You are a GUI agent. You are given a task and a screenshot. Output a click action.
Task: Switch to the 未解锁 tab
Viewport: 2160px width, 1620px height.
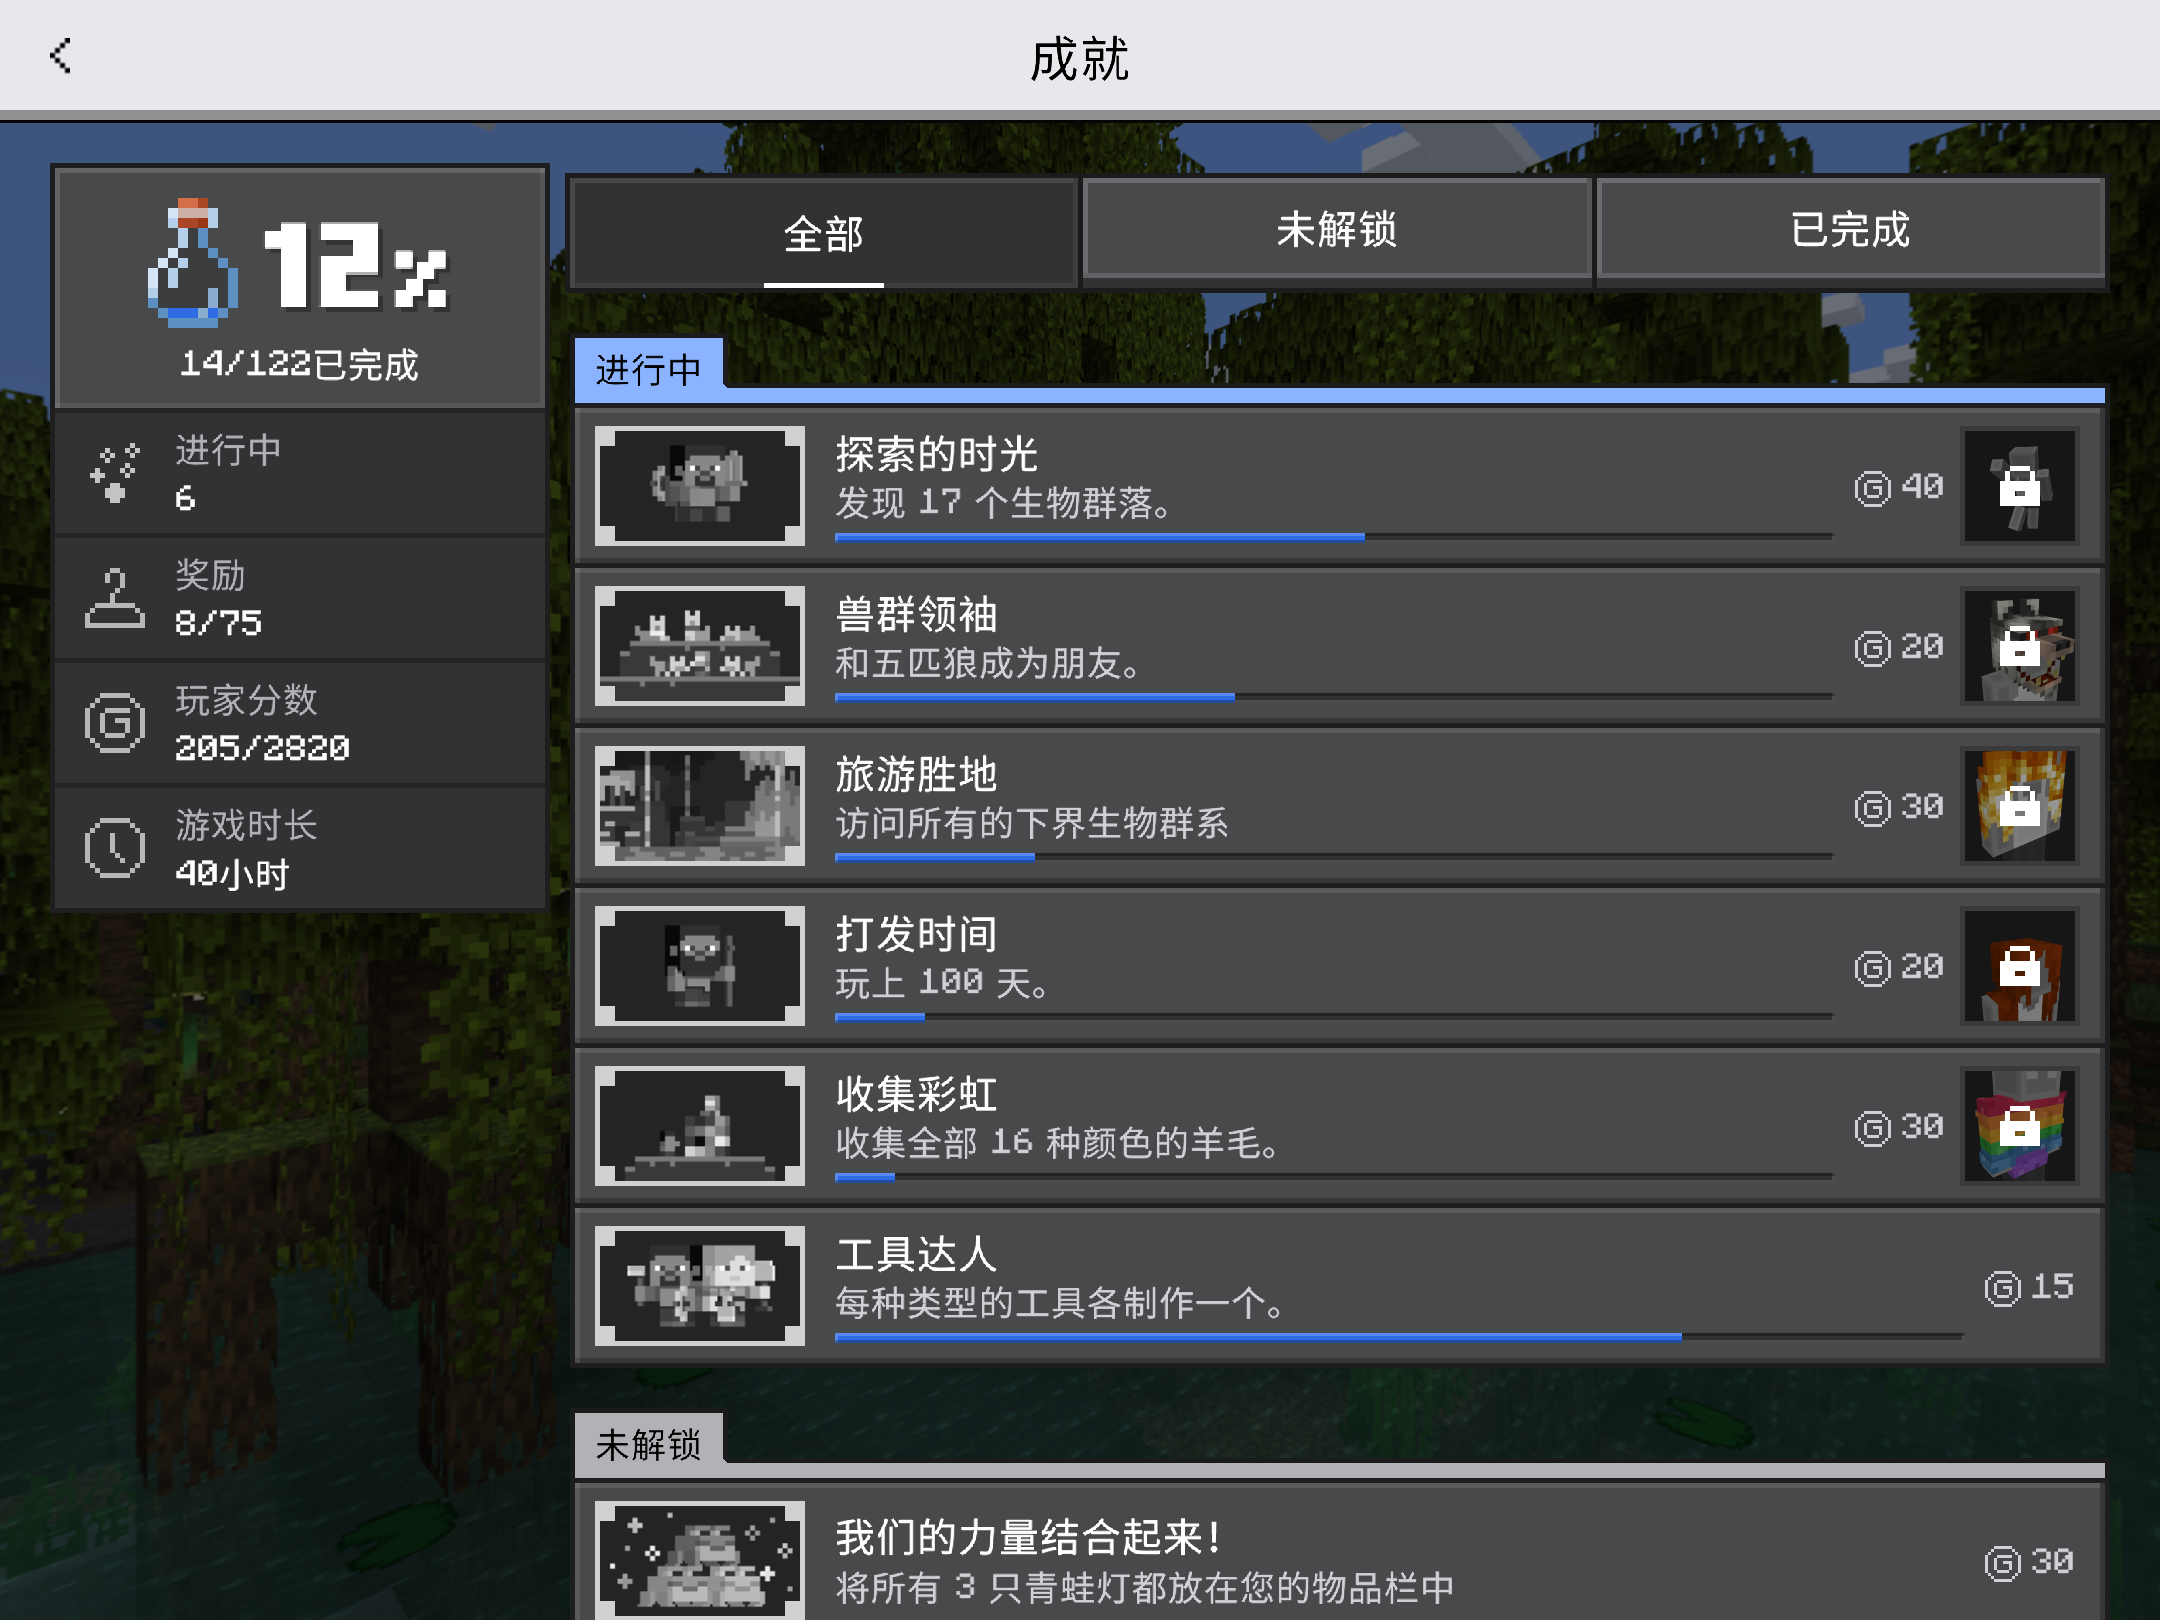click(x=1336, y=231)
